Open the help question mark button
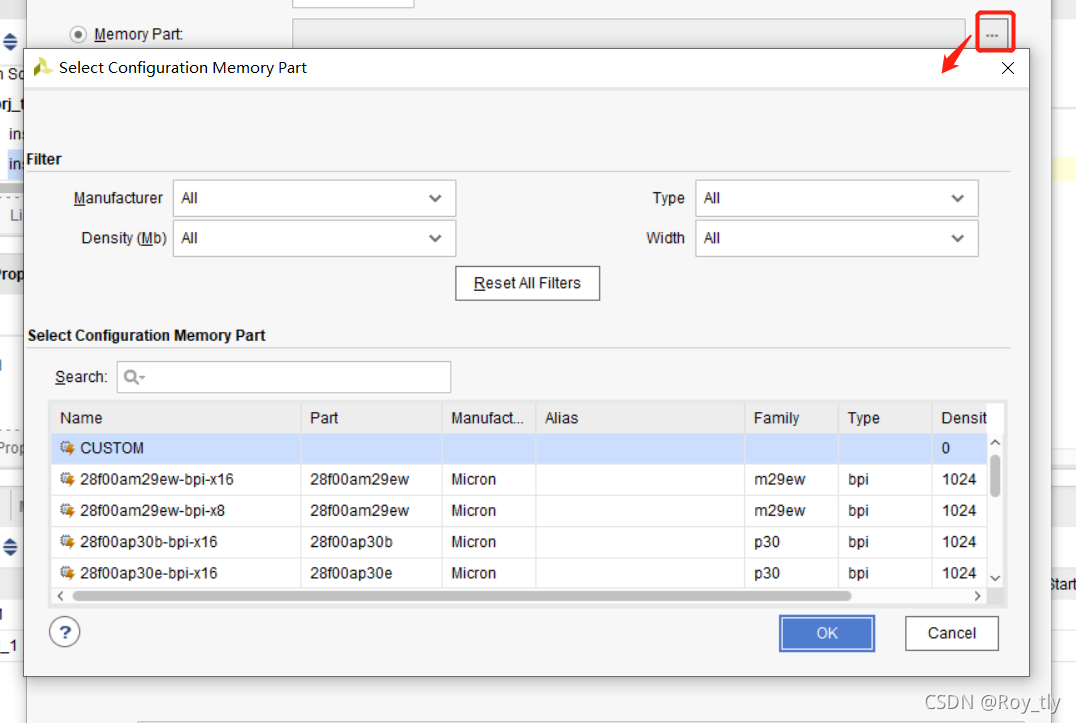1076x723 pixels. [65, 632]
